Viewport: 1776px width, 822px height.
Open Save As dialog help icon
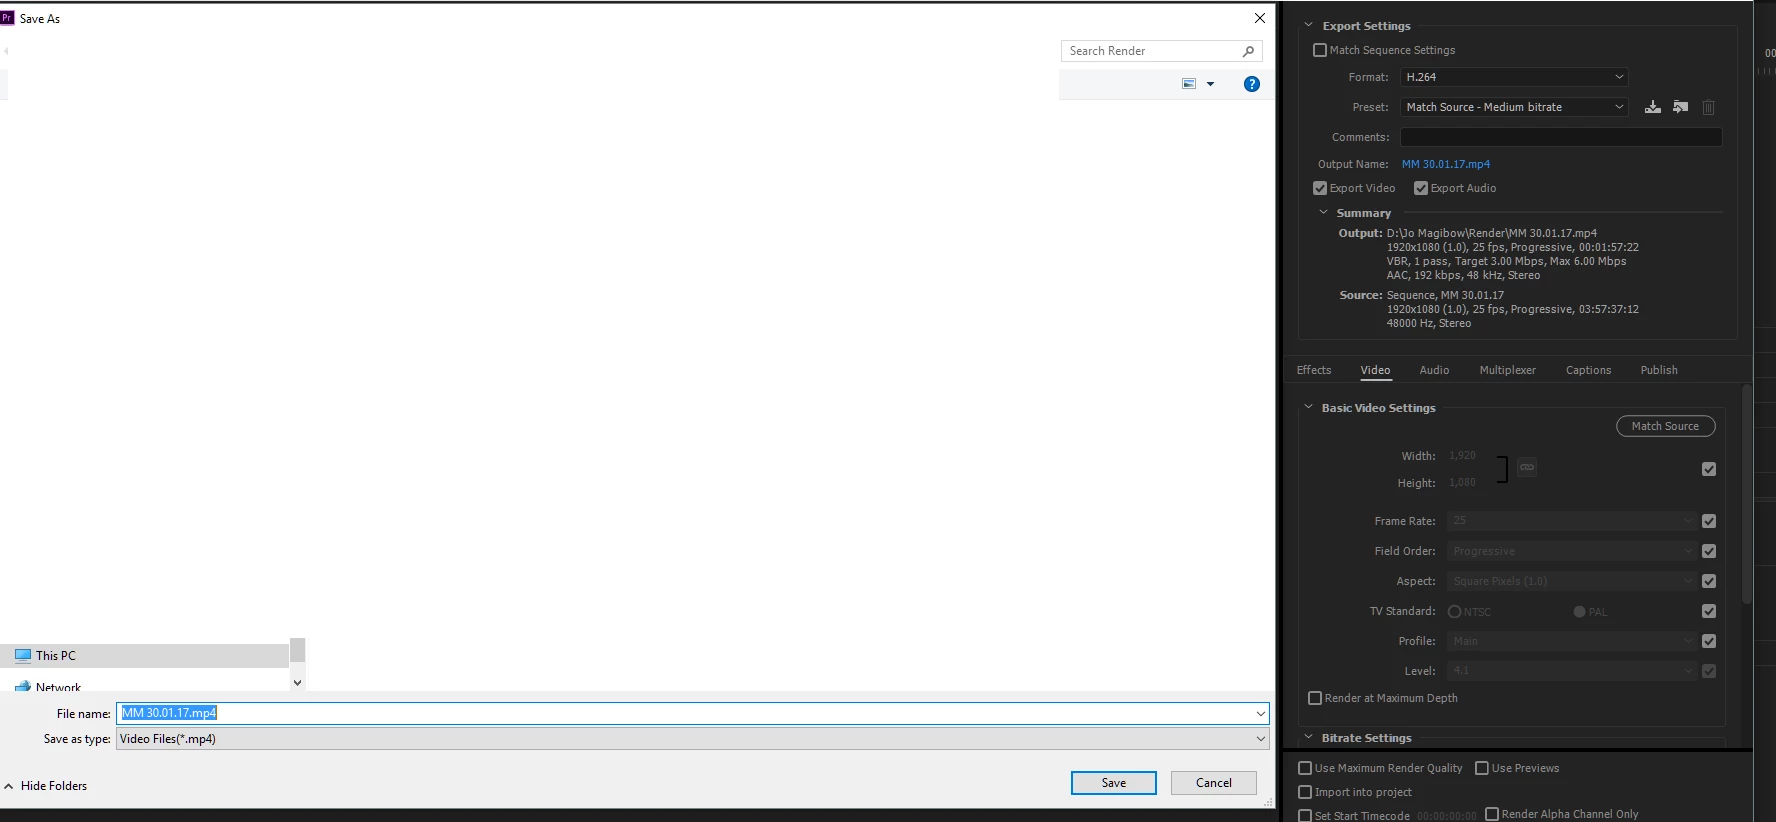click(x=1252, y=84)
